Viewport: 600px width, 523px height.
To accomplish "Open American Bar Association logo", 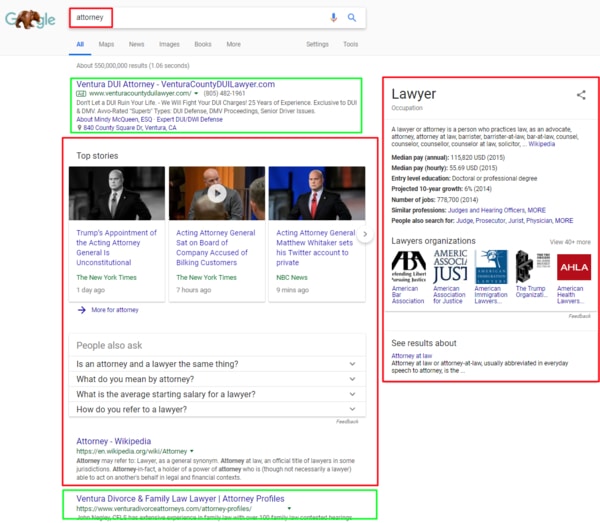I will 408,267.
